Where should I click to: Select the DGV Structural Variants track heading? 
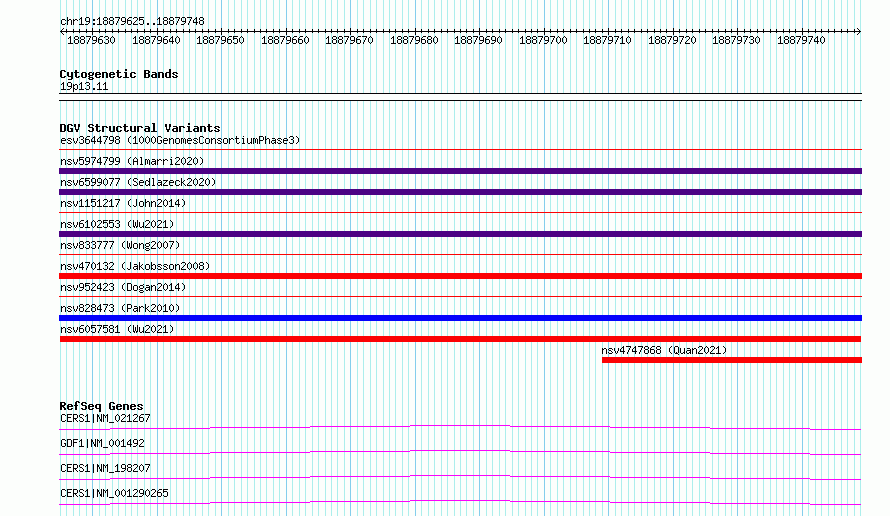tap(140, 128)
